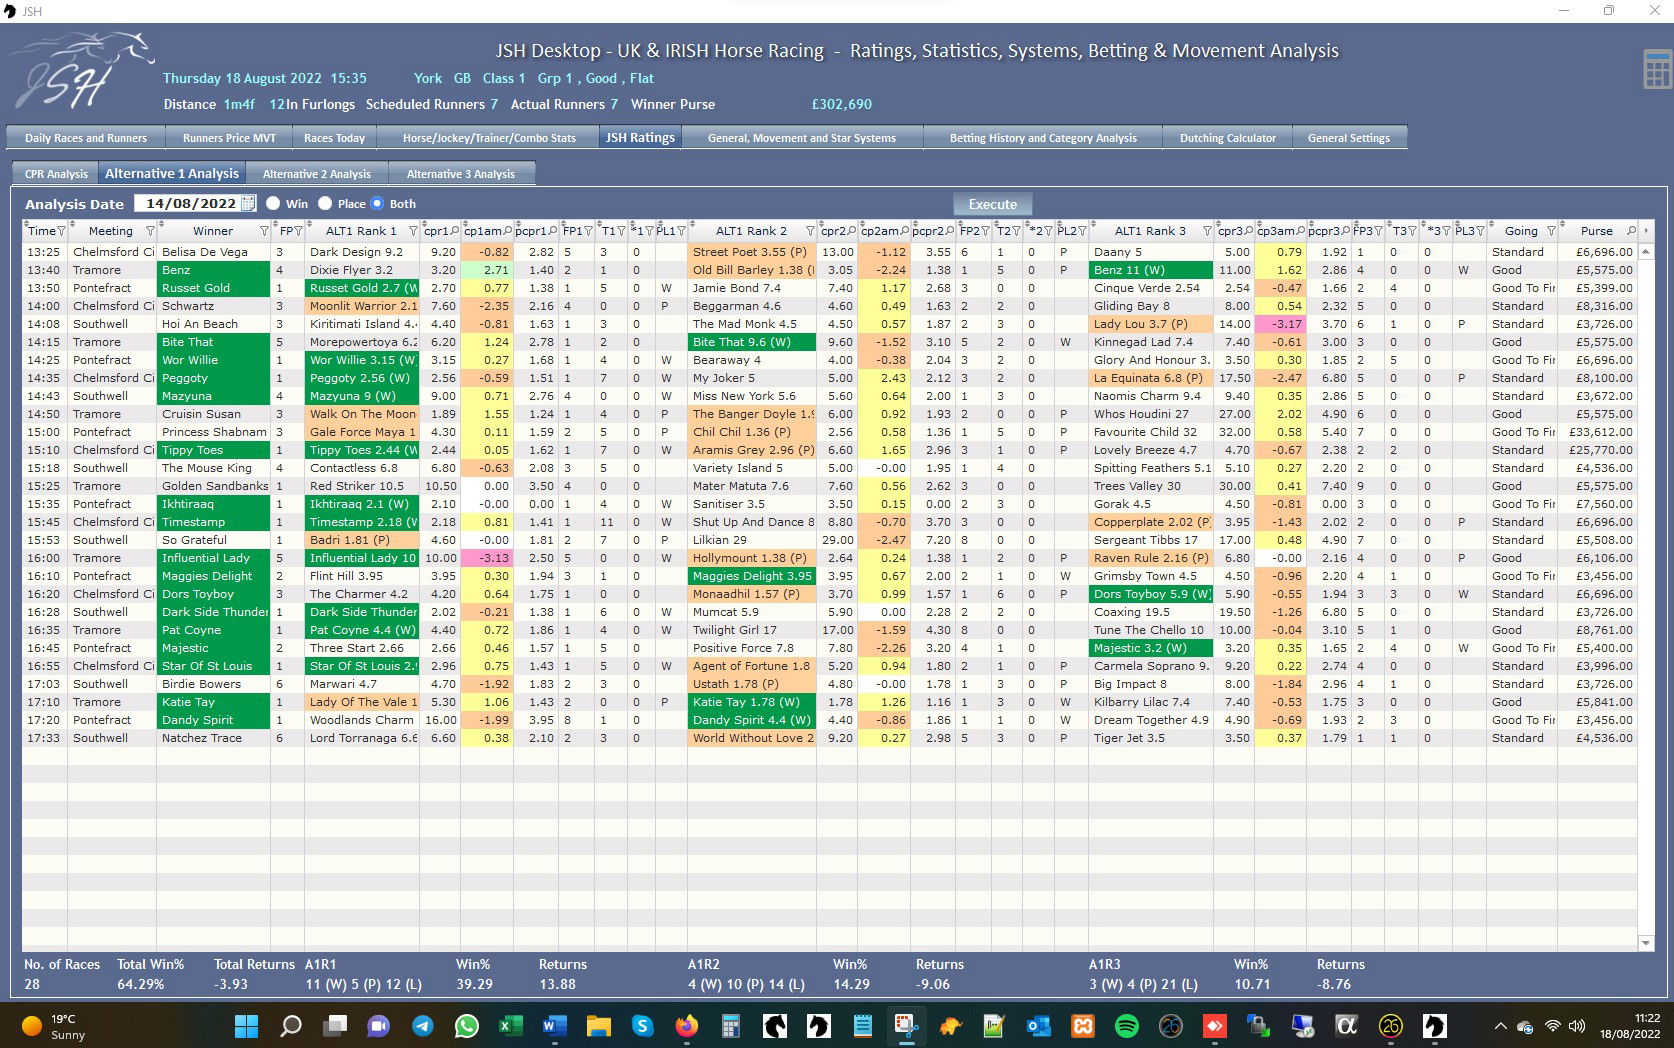Open the ALT1 Rank 3 column filter

1207,231
